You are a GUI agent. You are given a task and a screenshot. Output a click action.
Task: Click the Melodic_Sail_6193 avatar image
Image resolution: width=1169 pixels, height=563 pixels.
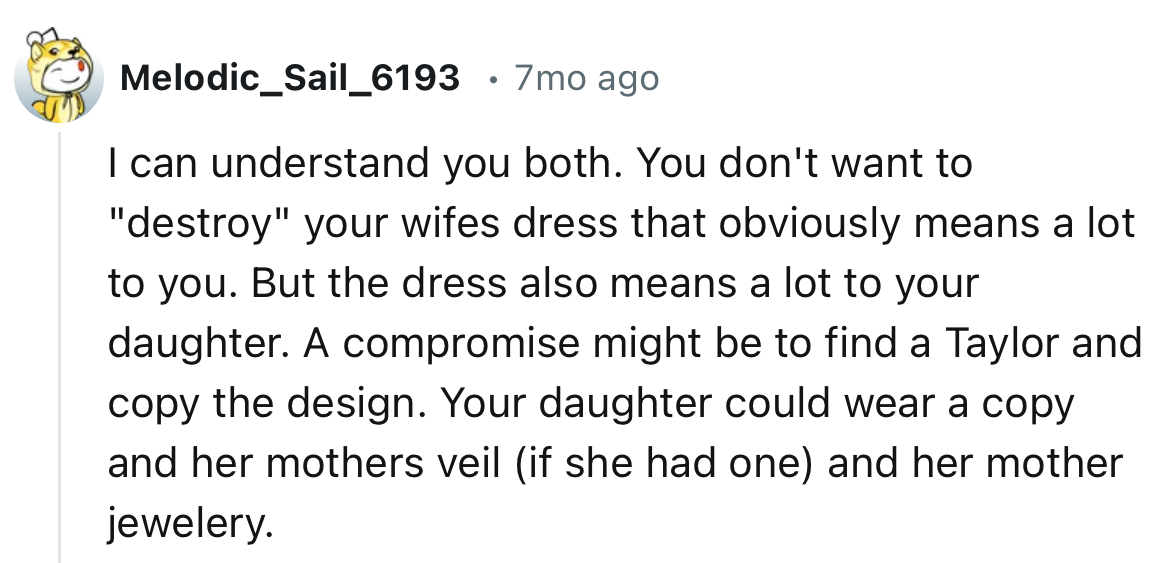(57, 77)
